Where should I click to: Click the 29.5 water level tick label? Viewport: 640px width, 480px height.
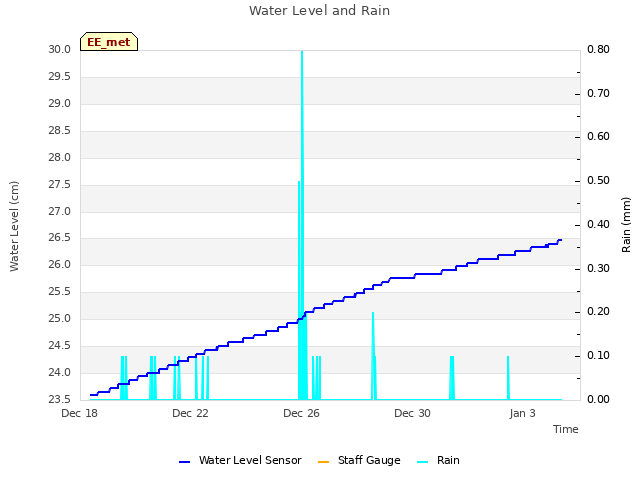pos(60,76)
